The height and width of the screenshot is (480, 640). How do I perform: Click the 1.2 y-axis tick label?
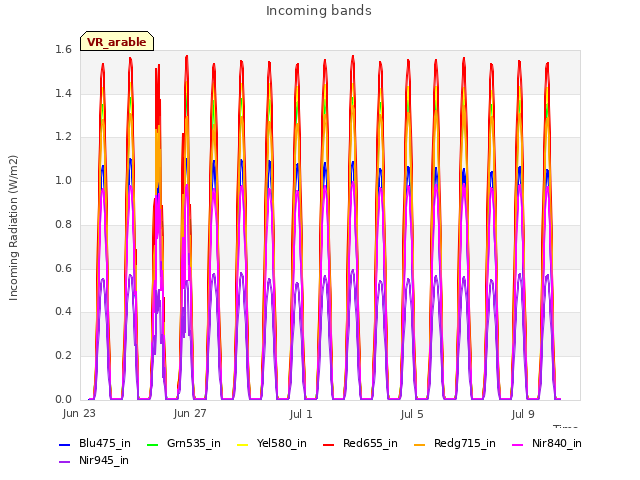(63, 137)
